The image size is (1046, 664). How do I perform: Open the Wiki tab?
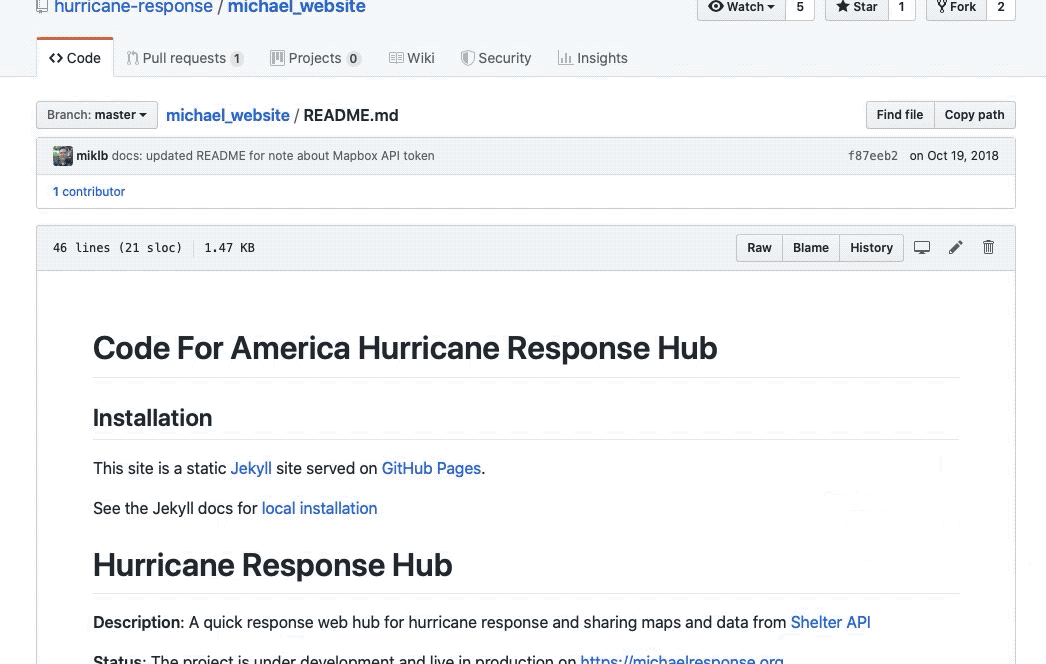click(x=412, y=58)
